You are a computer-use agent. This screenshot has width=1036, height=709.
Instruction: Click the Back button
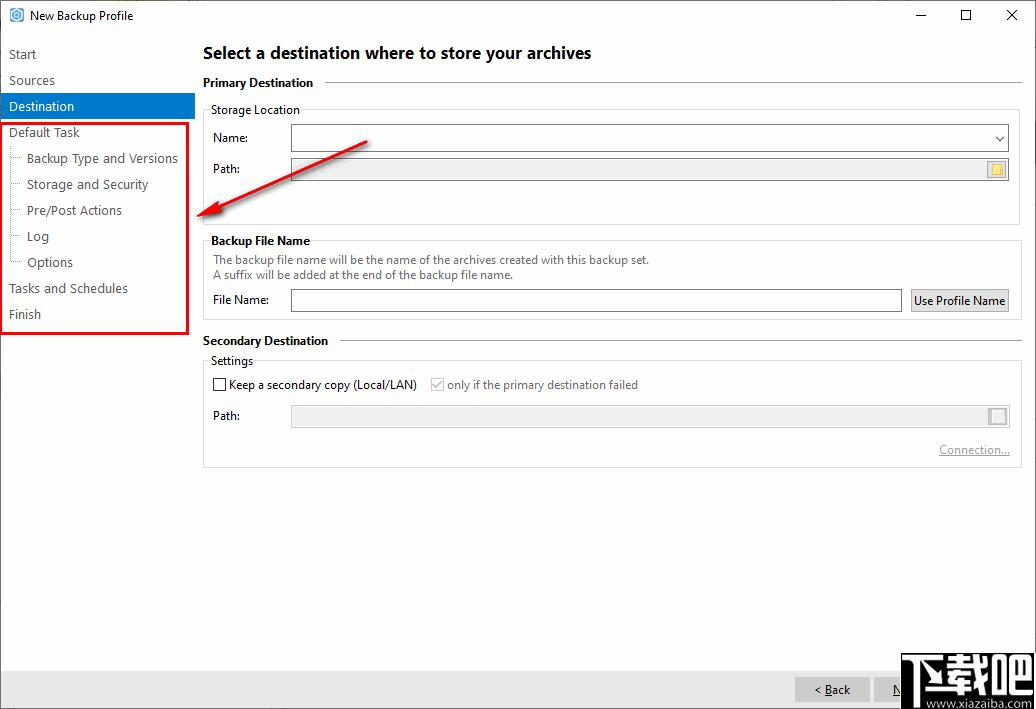click(x=832, y=689)
